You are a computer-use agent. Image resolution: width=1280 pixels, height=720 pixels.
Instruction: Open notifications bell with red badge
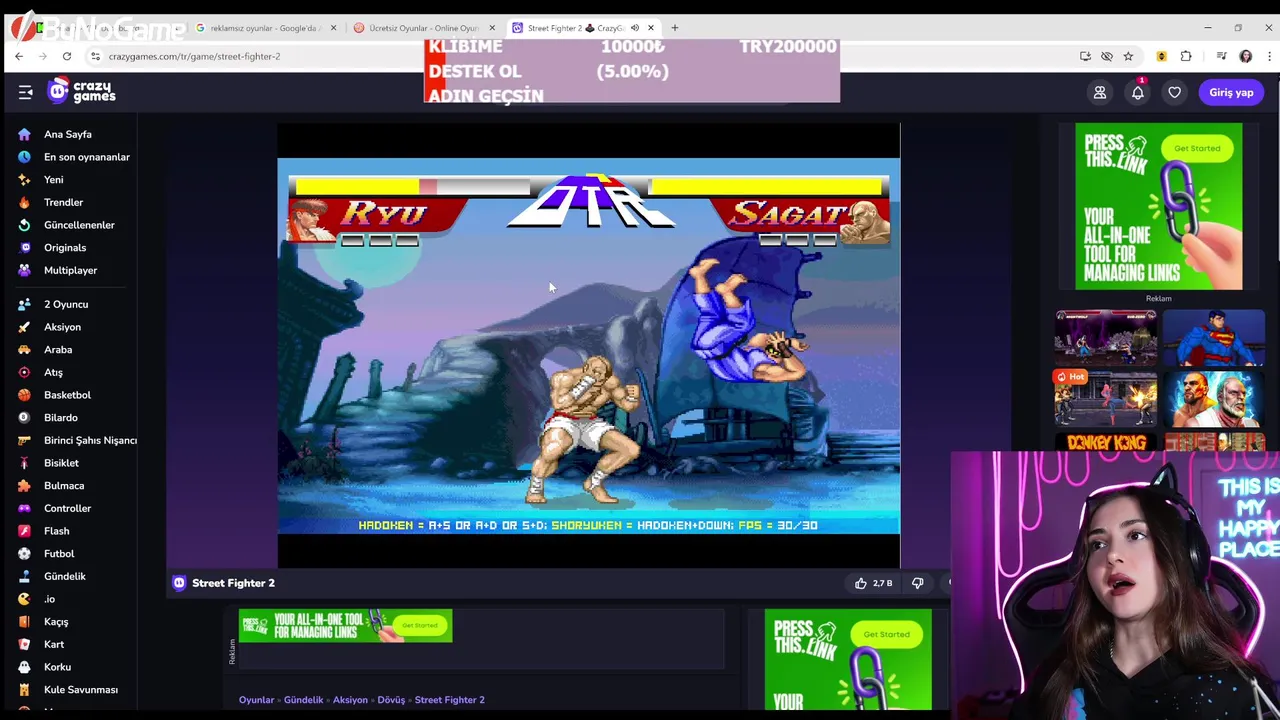[x=1138, y=92]
